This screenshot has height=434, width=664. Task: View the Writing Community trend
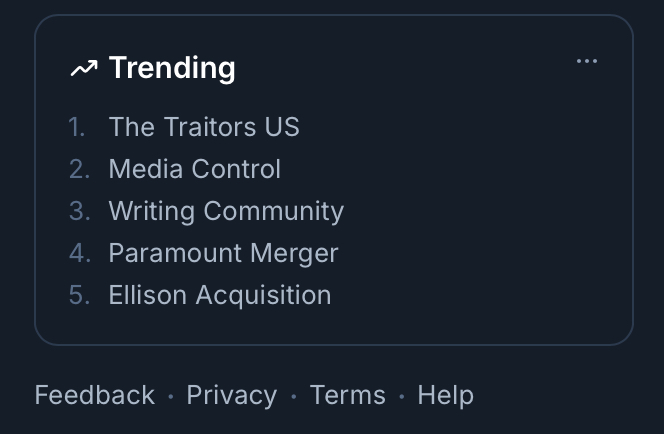(226, 211)
